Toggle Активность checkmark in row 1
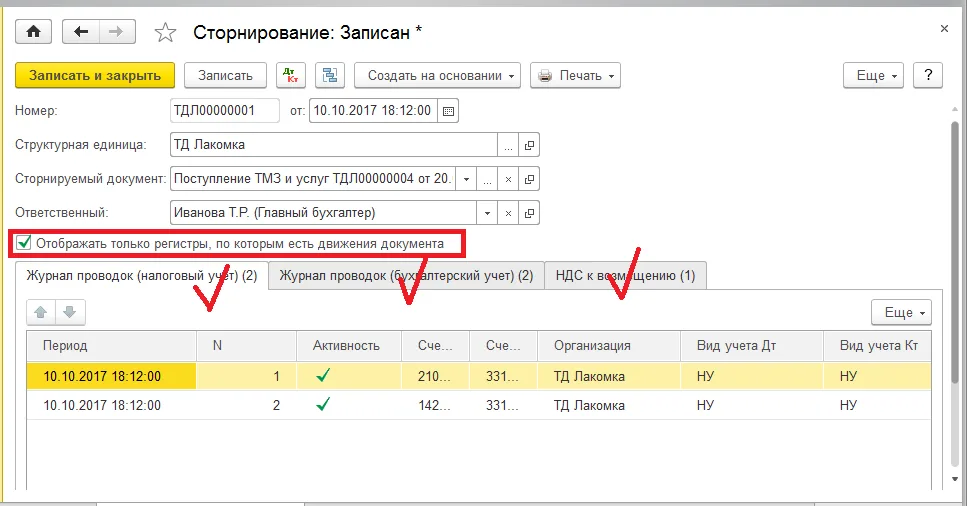The height and width of the screenshot is (506, 967). click(323, 375)
